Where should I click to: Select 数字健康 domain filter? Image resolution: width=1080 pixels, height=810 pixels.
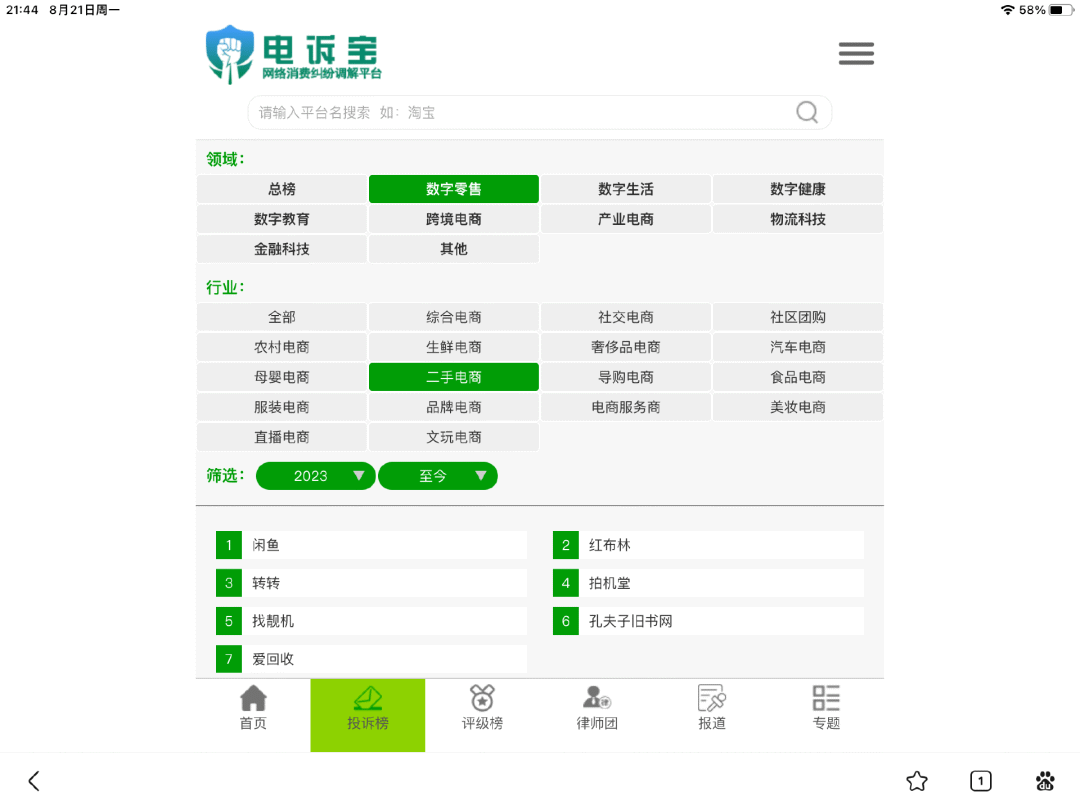point(798,189)
